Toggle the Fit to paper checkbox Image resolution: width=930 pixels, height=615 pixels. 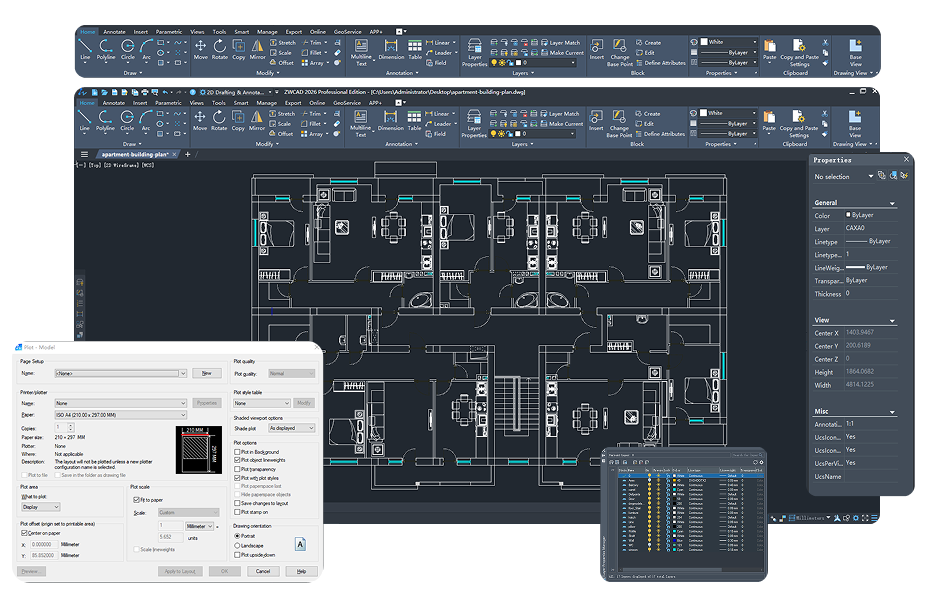136,500
